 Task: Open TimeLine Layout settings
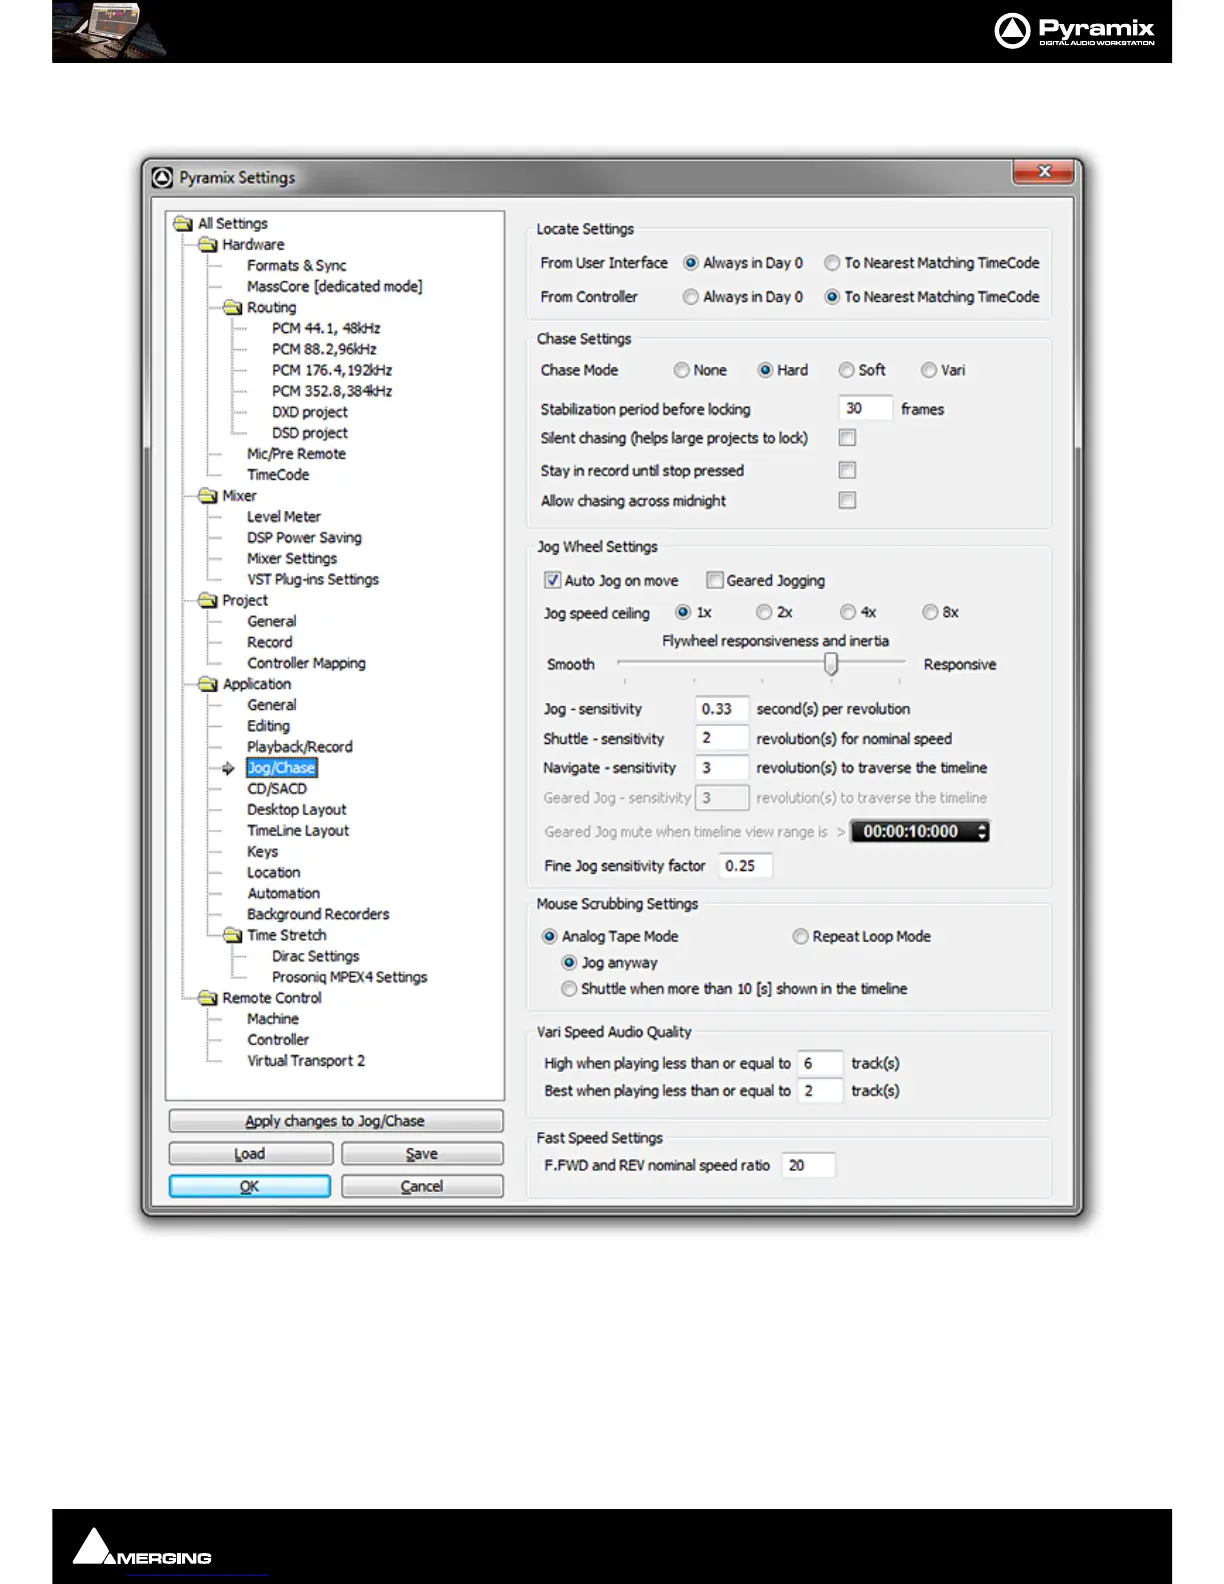click(298, 831)
